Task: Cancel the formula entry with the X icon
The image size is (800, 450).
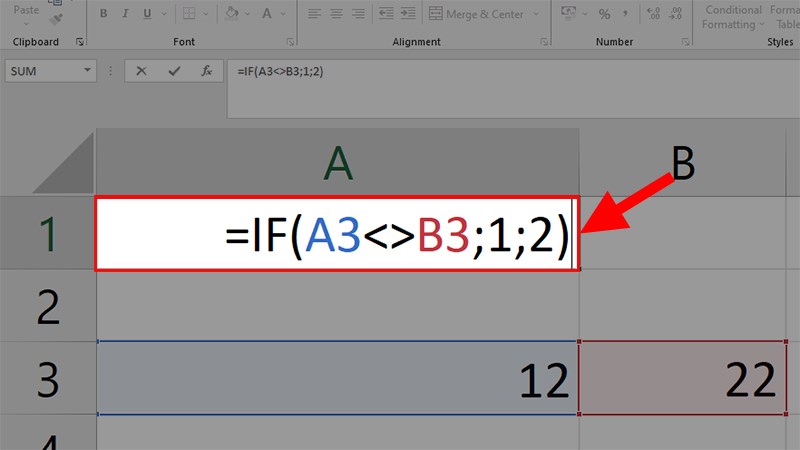Action: point(141,71)
